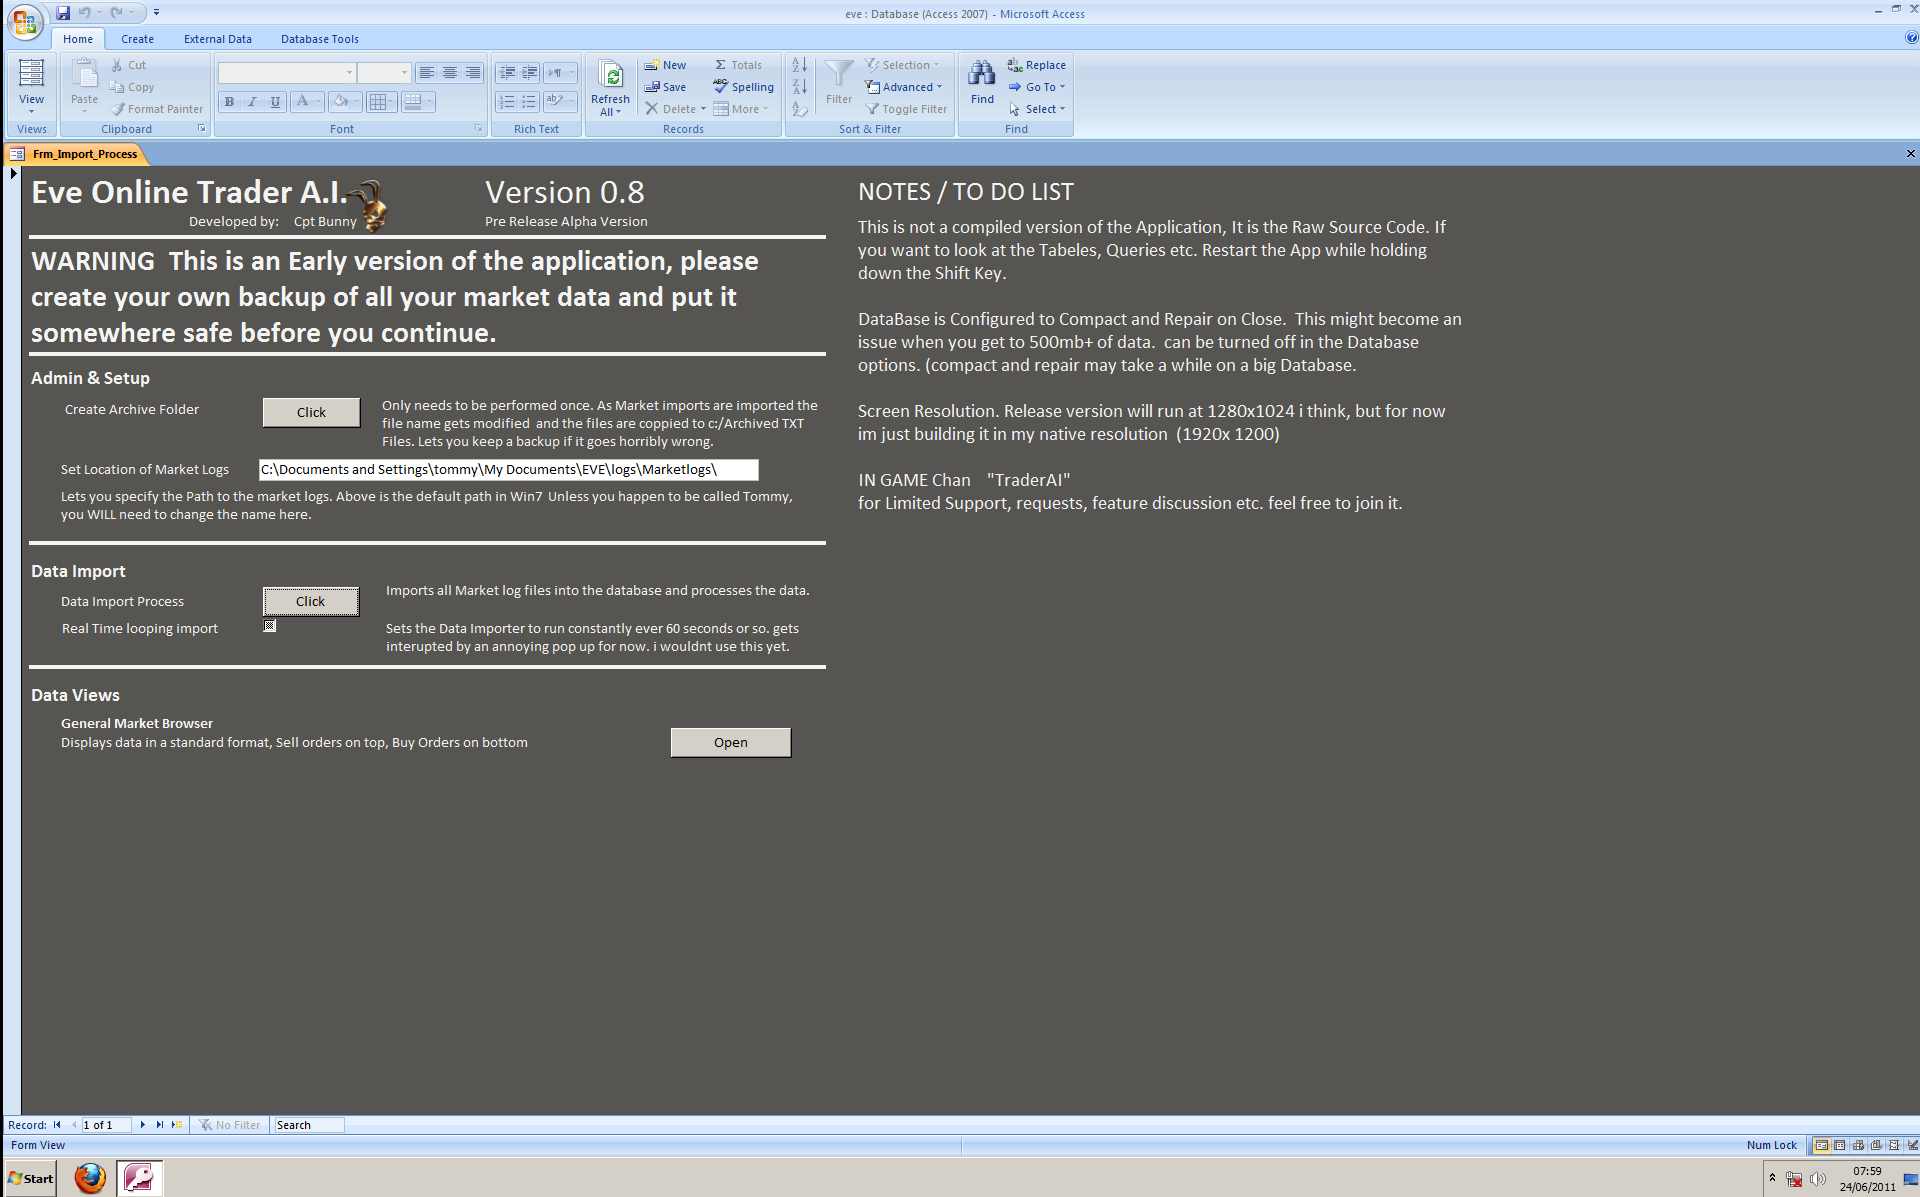Expand the Advanced filter dropdown
This screenshot has height=1197, width=1920.
click(908, 87)
